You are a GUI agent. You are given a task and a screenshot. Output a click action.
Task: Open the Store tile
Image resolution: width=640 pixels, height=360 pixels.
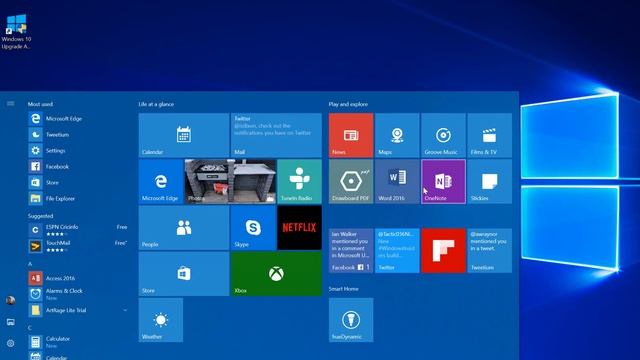[184, 273]
